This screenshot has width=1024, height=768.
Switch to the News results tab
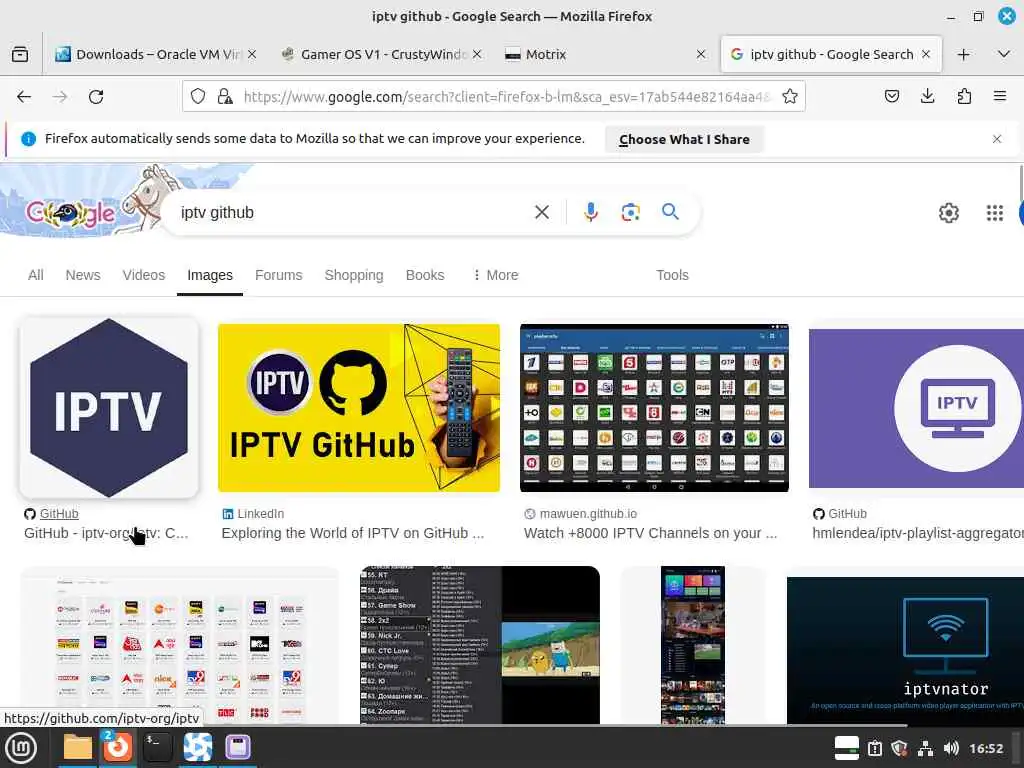(83, 275)
